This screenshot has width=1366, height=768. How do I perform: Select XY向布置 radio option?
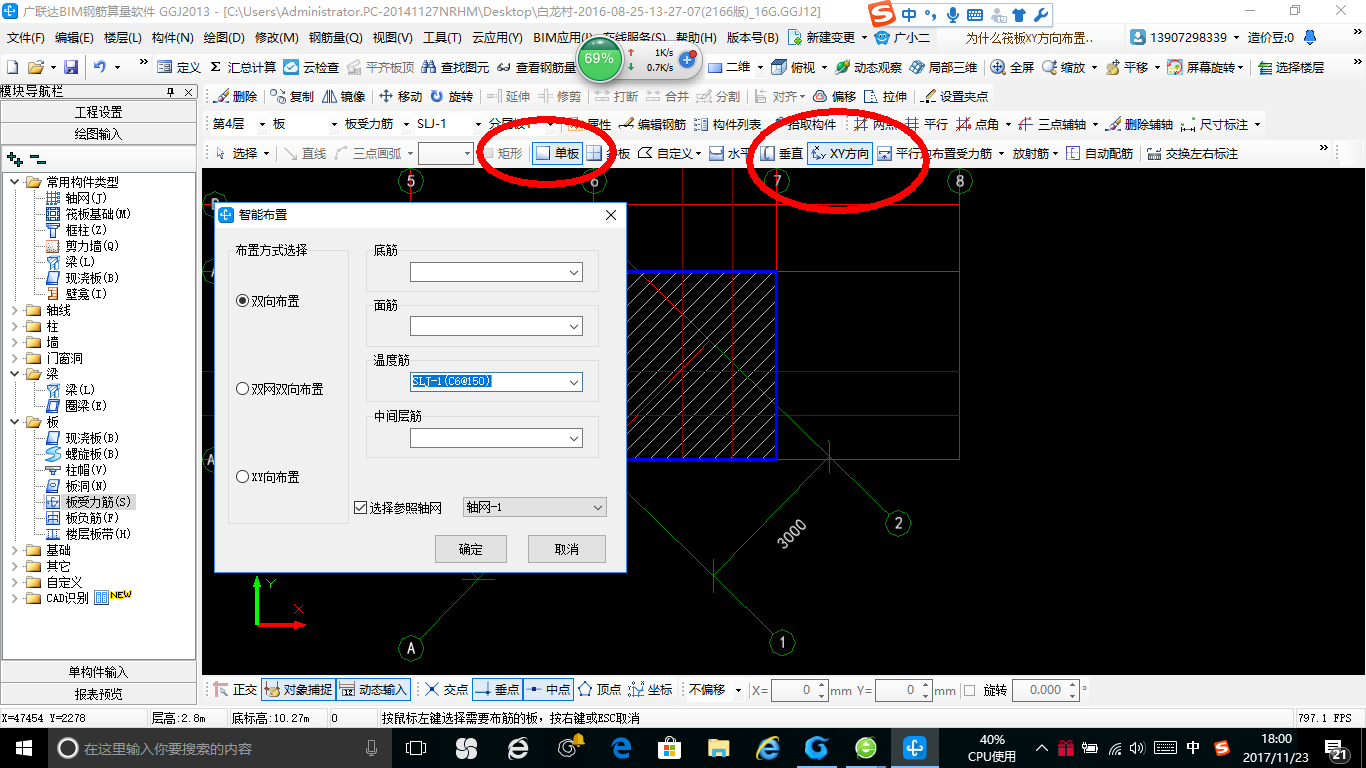click(267, 477)
